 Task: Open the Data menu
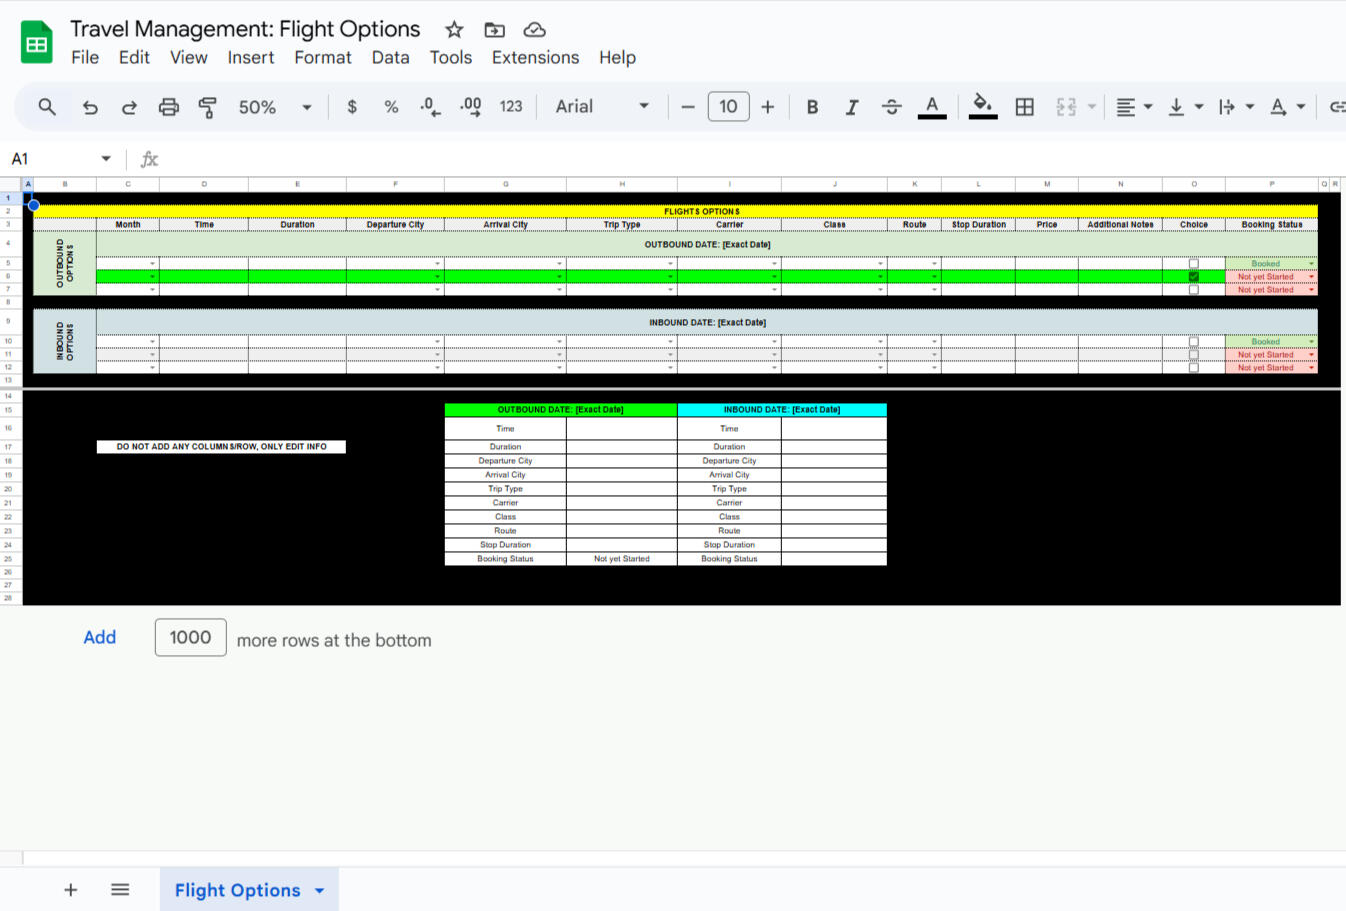pos(390,57)
